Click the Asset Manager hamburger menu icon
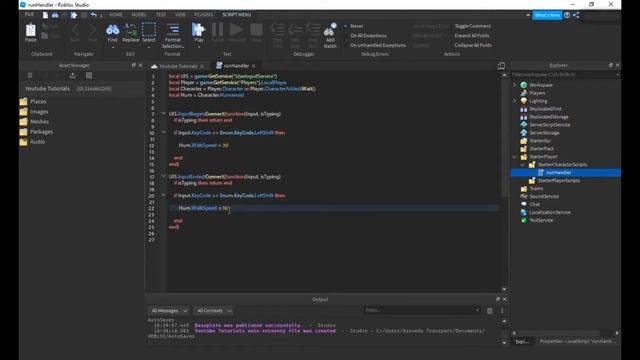This screenshot has height=360, width=640. [30, 76]
